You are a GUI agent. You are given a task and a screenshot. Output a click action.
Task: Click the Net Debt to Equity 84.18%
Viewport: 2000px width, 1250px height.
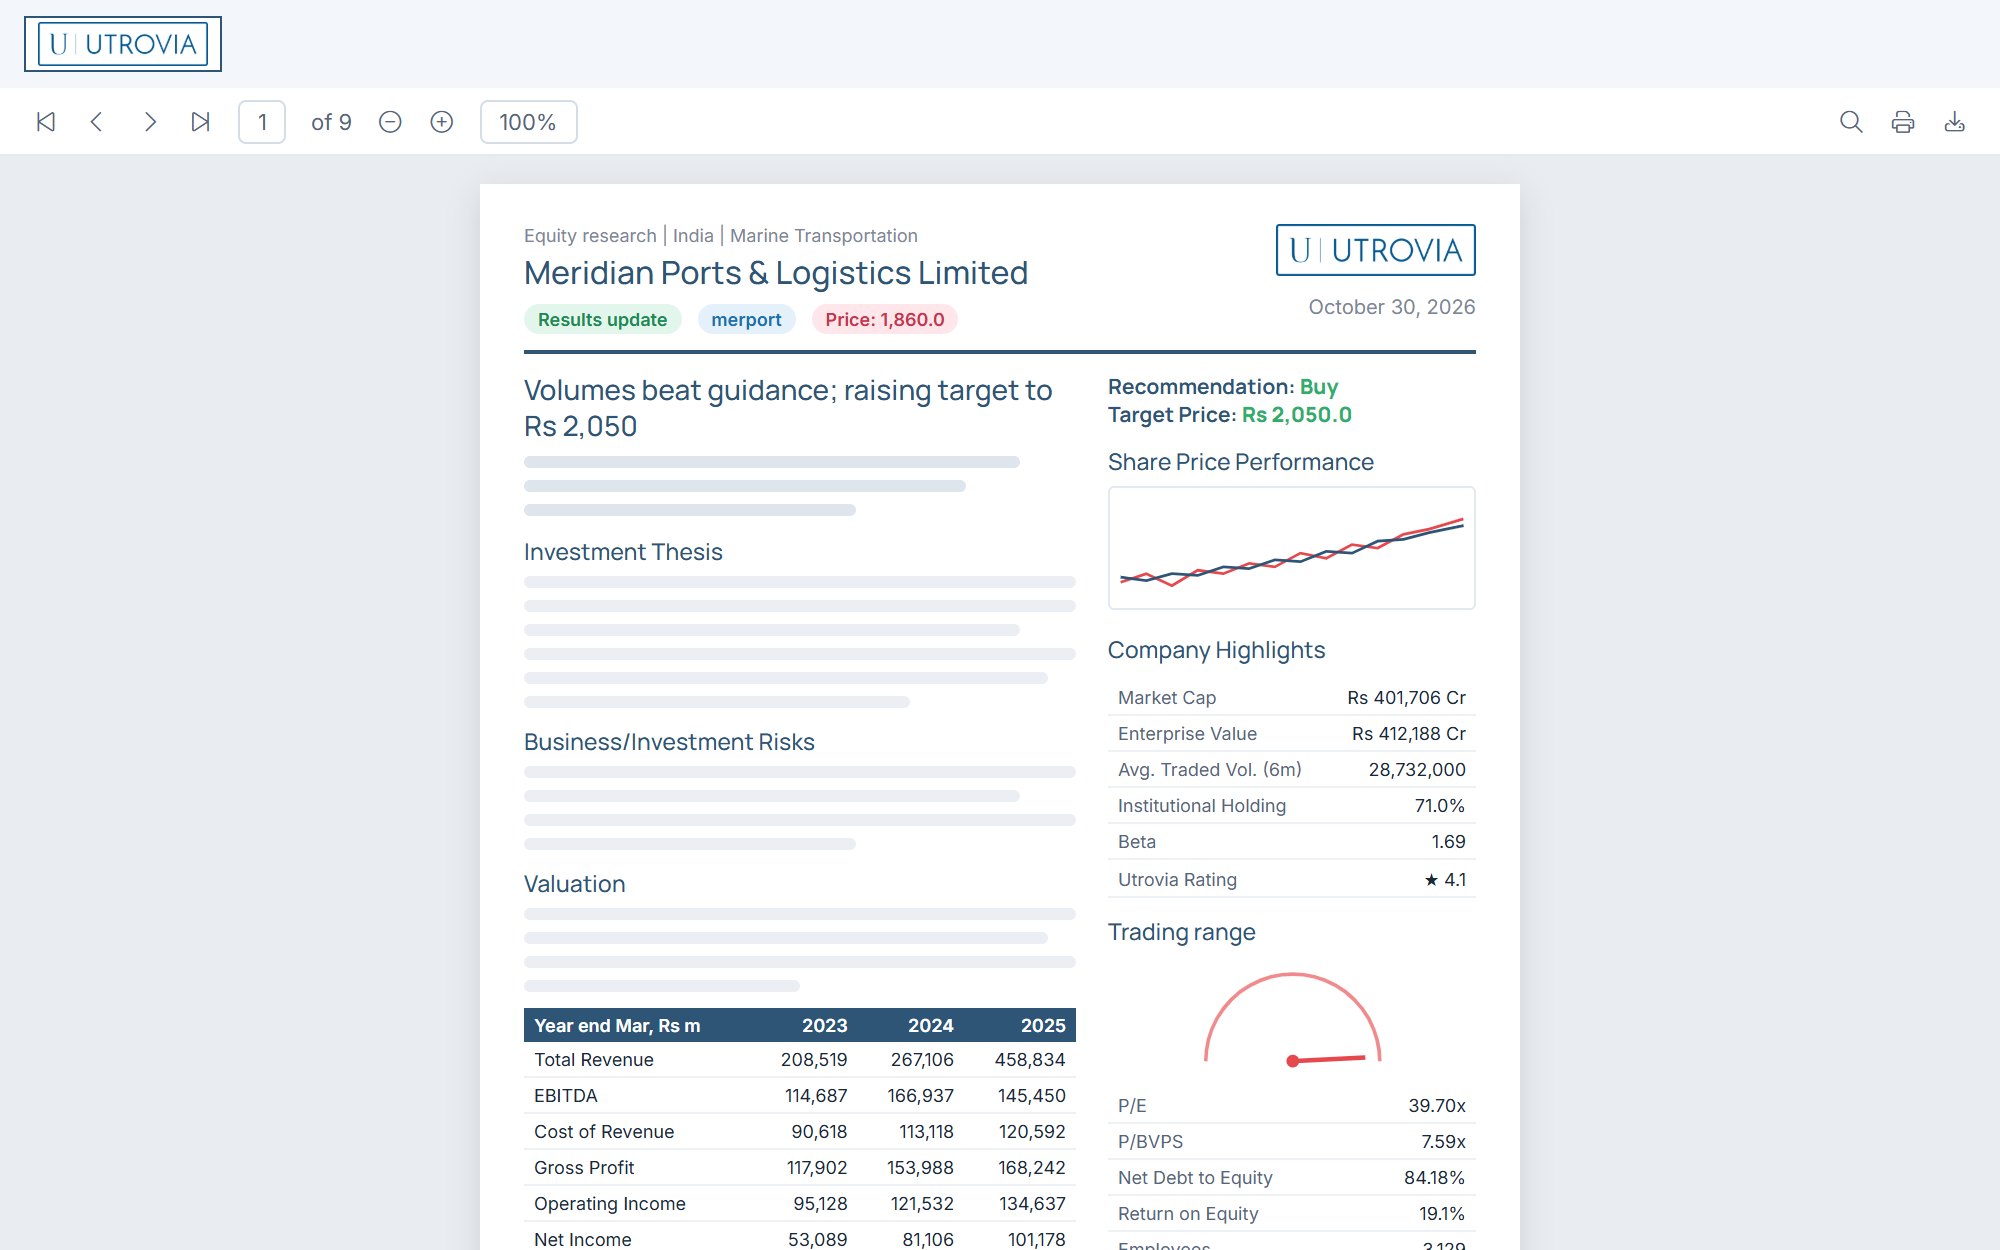click(1434, 1178)
